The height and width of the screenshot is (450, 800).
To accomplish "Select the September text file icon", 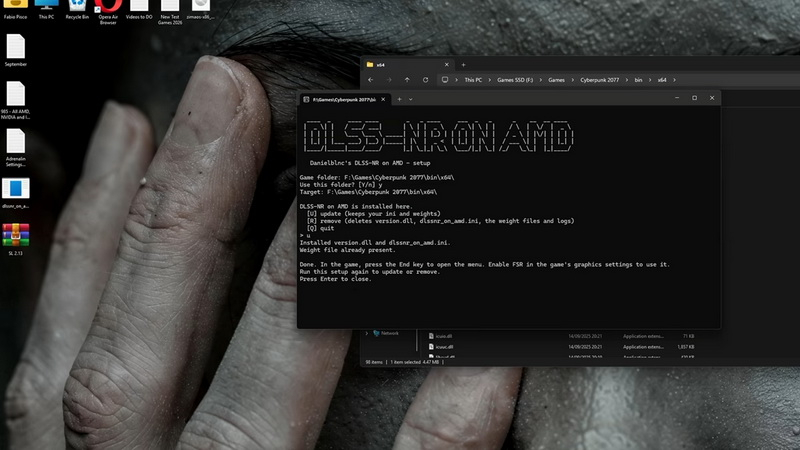I will tap(15, 50).
